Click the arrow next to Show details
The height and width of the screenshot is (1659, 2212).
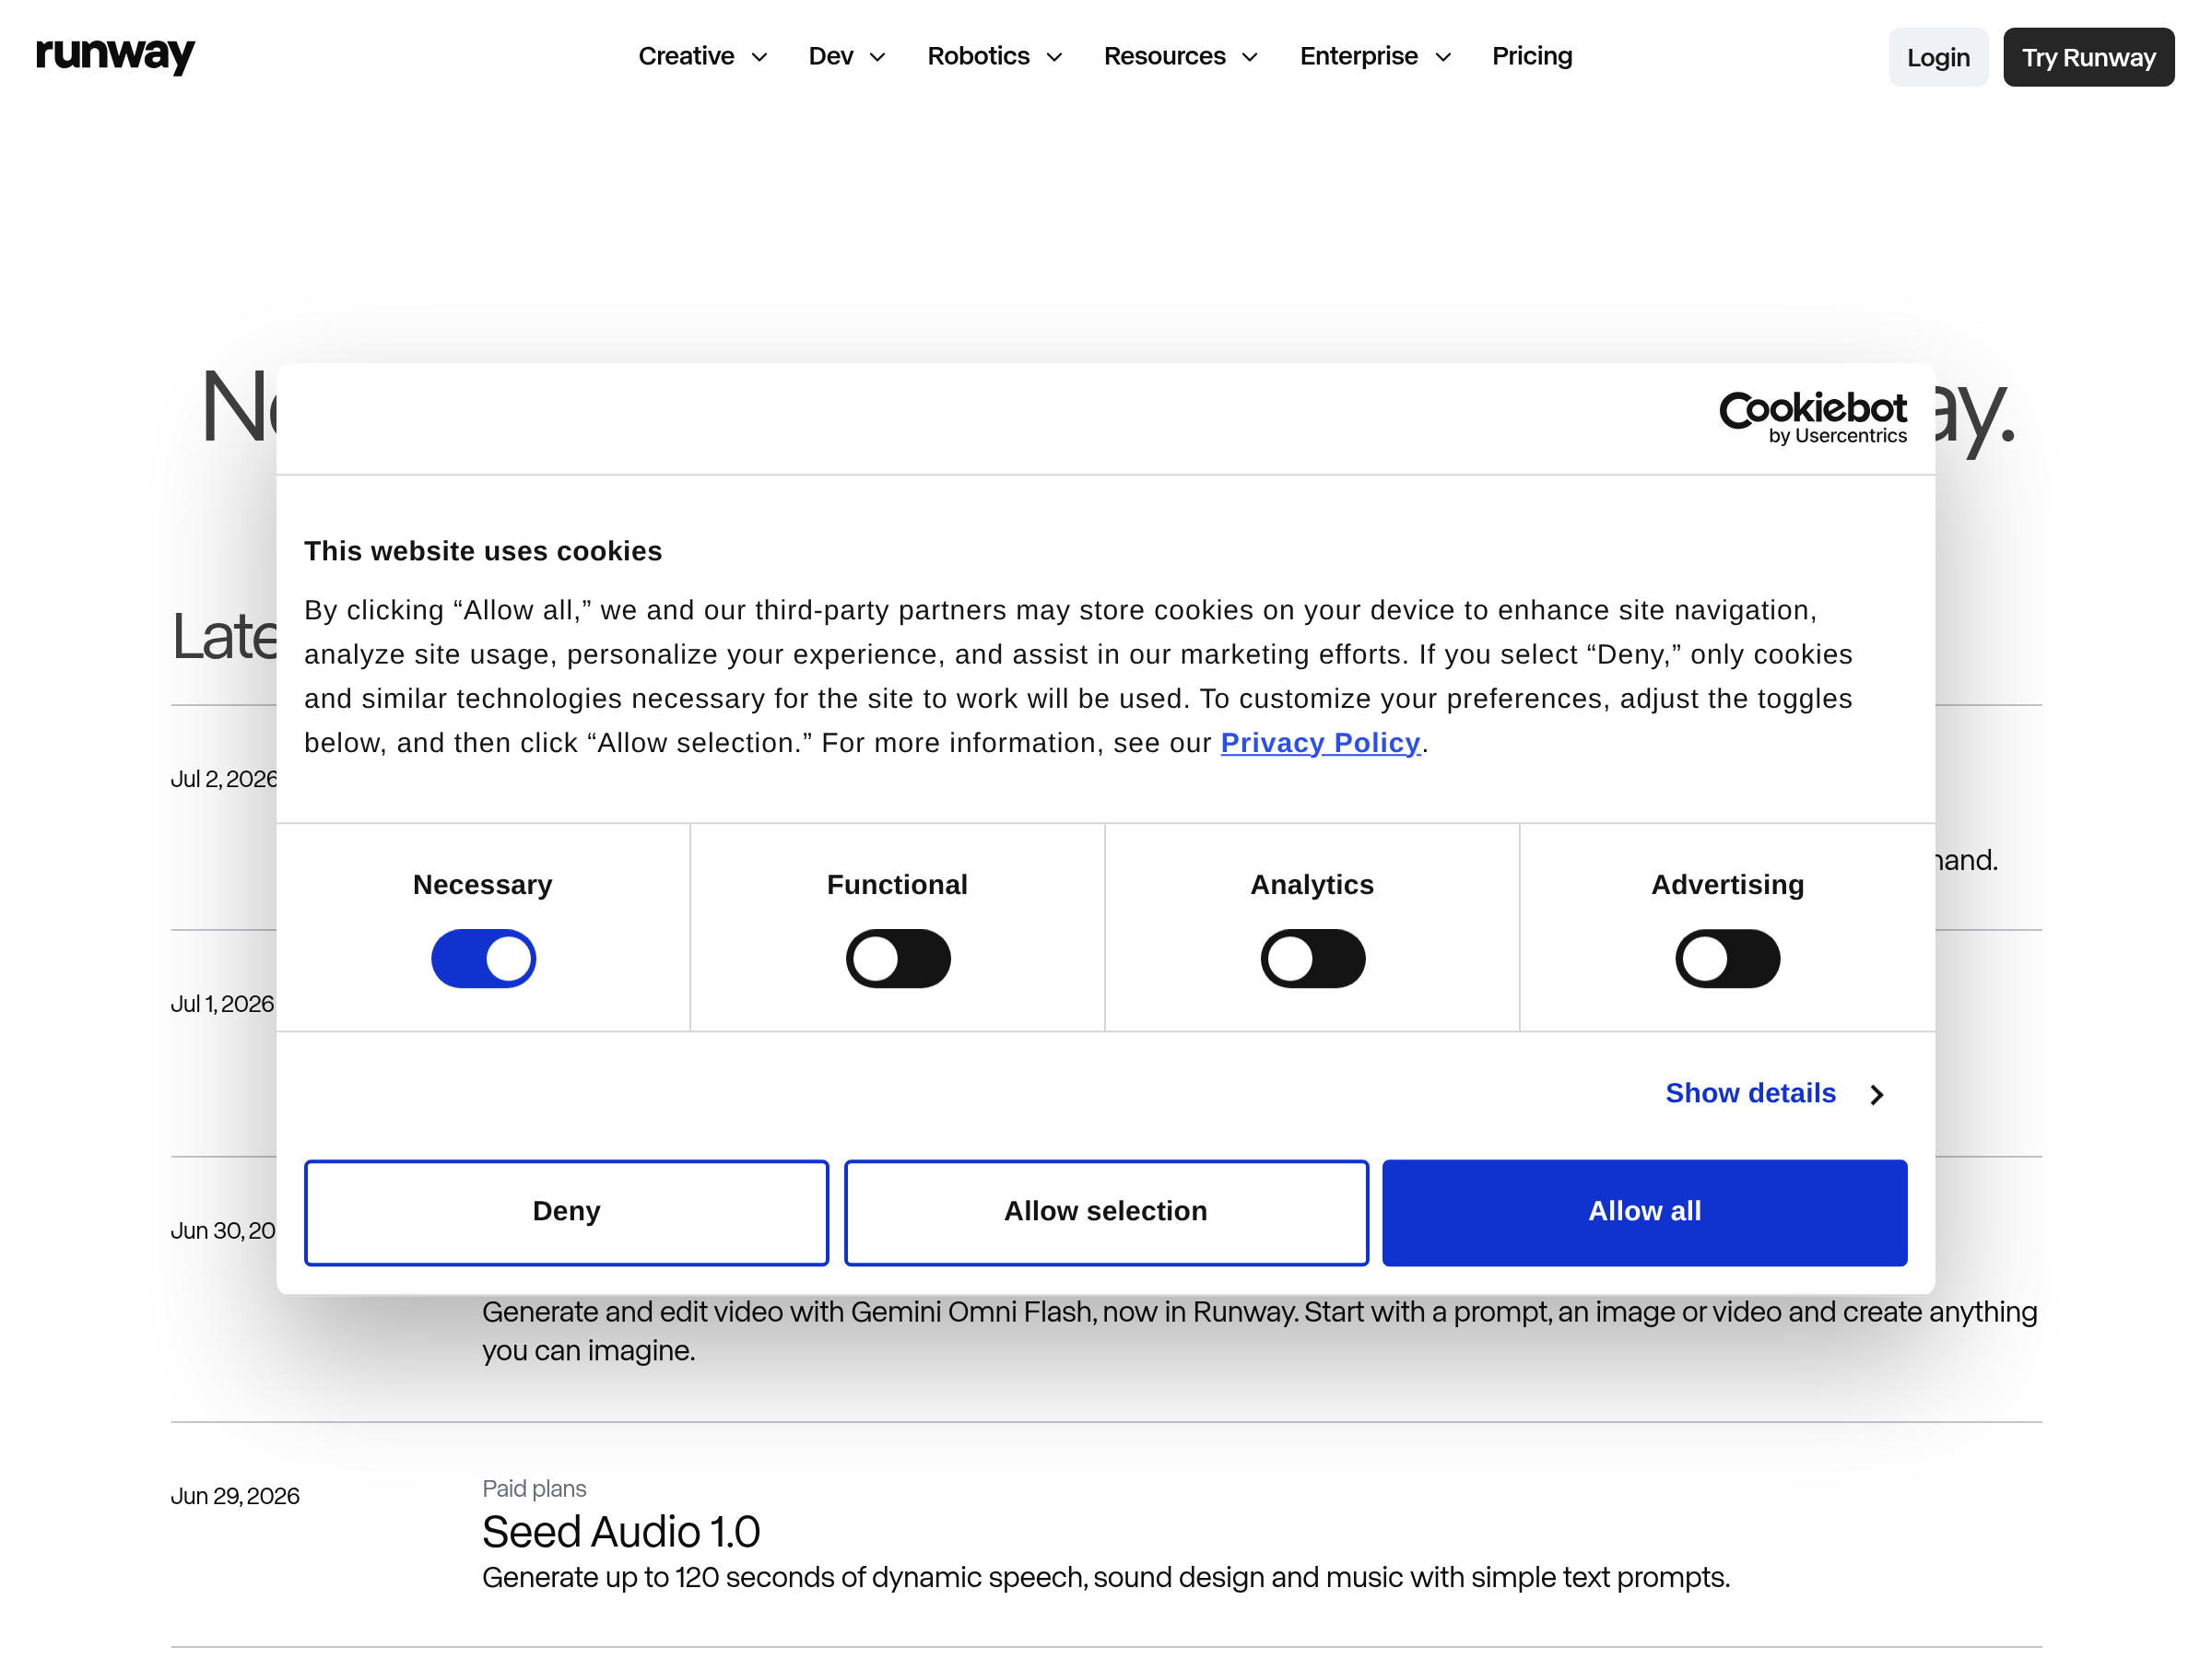1877,1095
